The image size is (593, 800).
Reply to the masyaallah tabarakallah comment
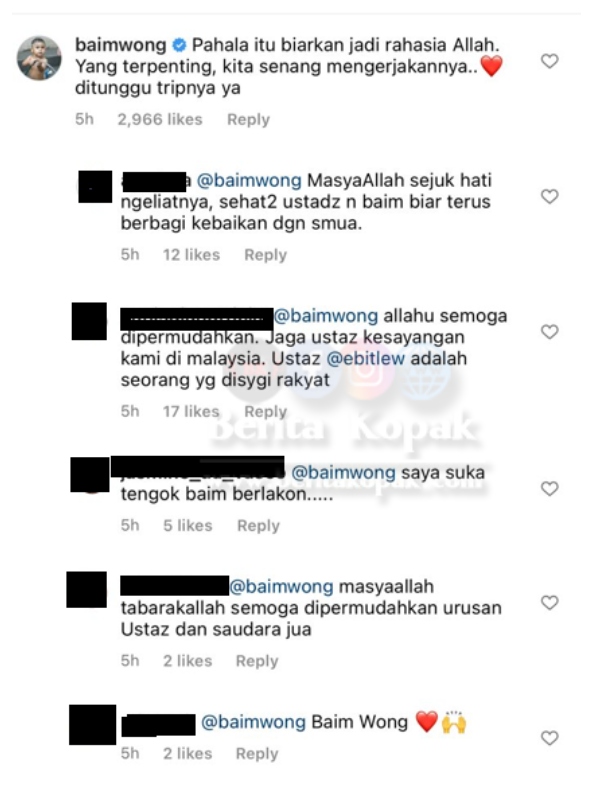[257, 661]
